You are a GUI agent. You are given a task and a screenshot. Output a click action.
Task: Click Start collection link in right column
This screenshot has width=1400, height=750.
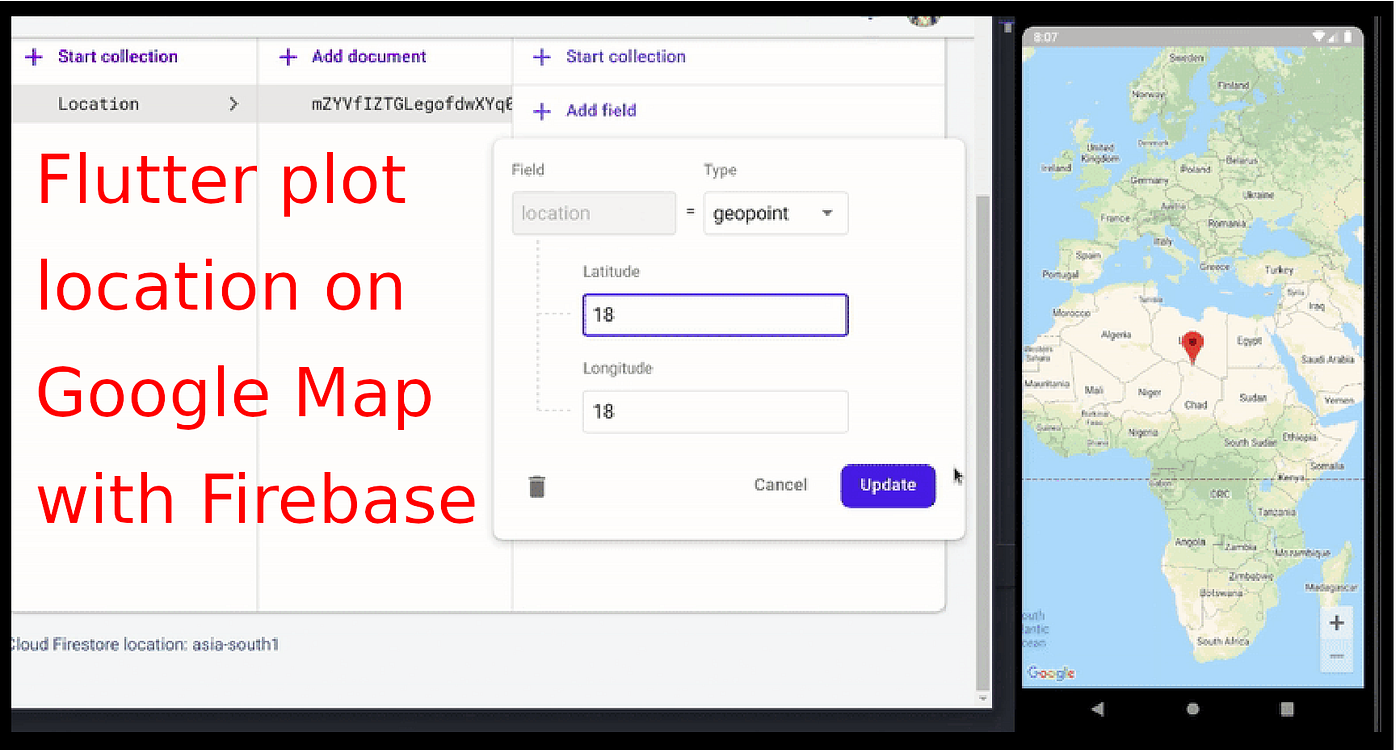pyautogui.click(x=626, y=57)
